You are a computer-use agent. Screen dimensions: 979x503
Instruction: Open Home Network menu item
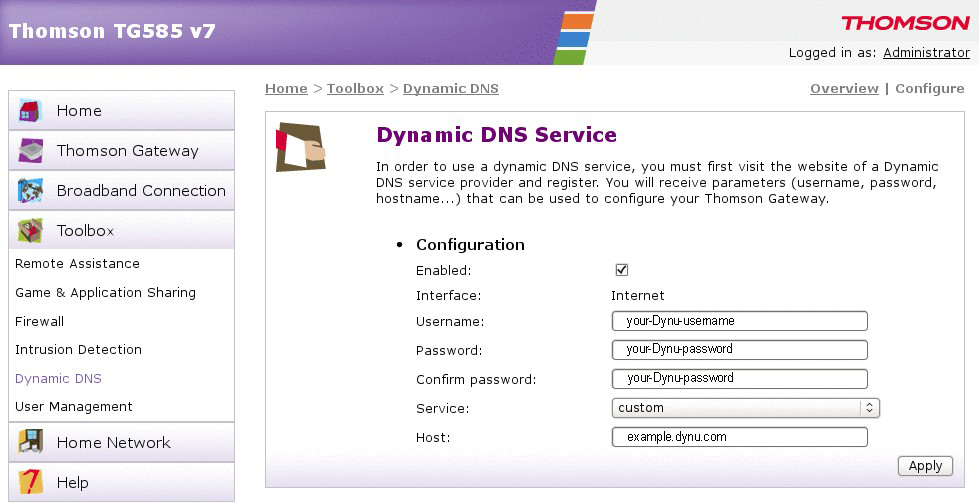[122, 442]
